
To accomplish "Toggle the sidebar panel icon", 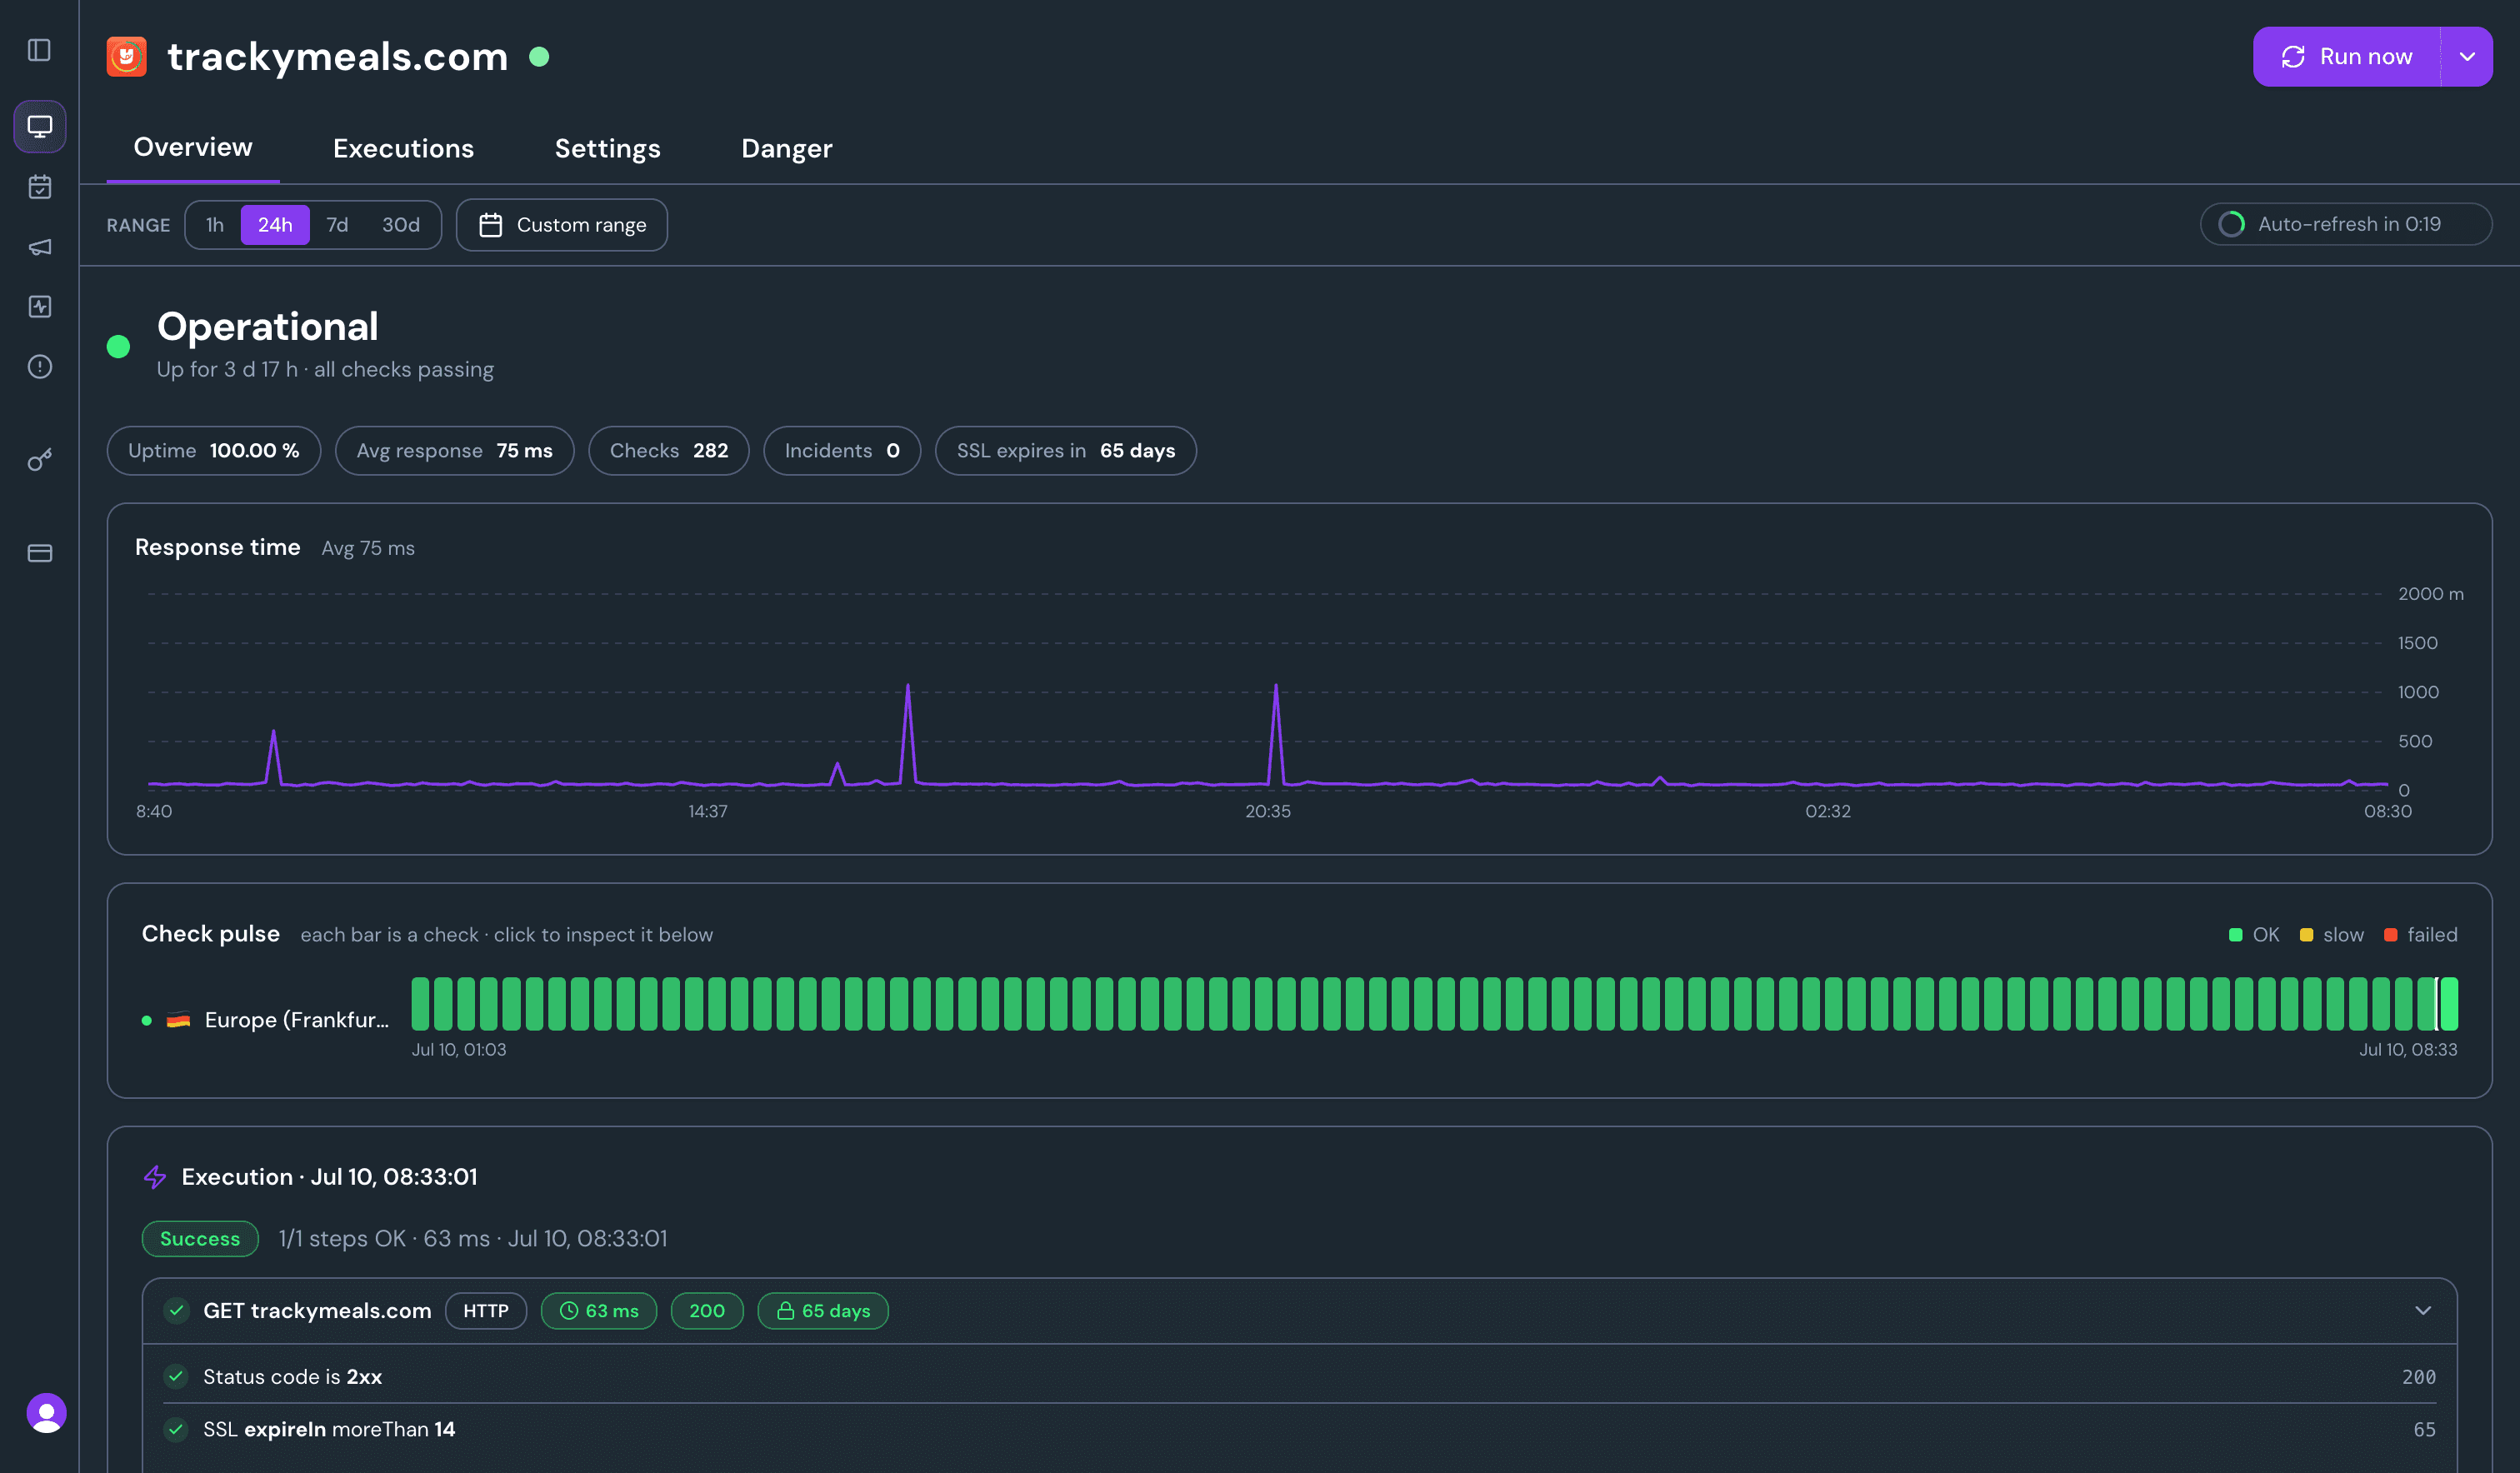I will point(39,50).
